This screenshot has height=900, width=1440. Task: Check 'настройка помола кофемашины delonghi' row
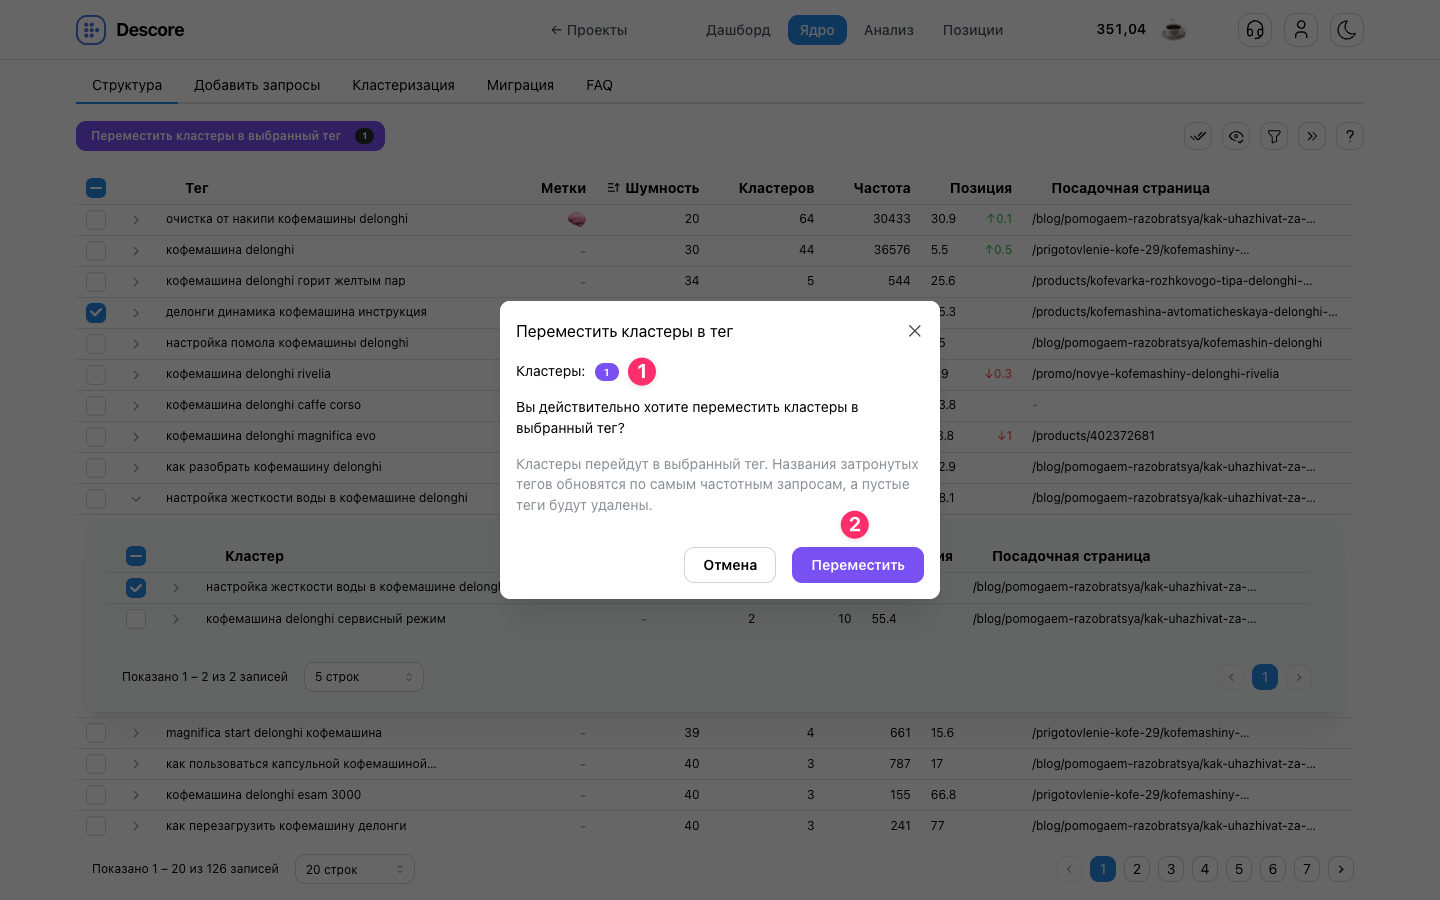point(96,343)
